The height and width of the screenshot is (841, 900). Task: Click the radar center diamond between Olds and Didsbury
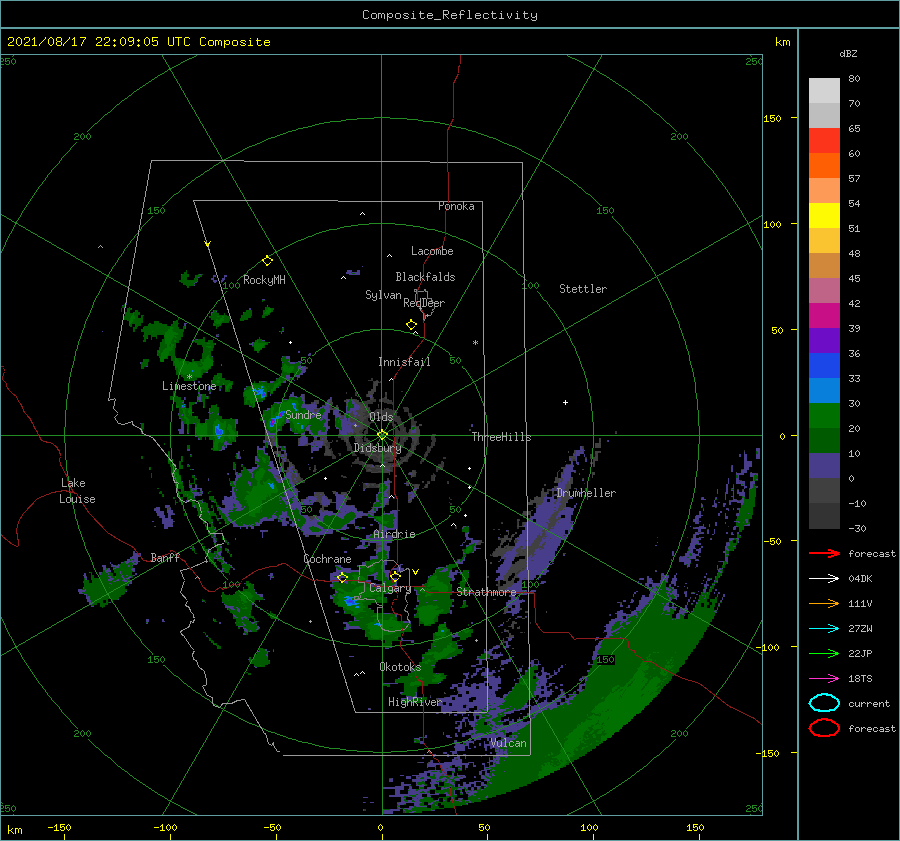pos(382,435)
